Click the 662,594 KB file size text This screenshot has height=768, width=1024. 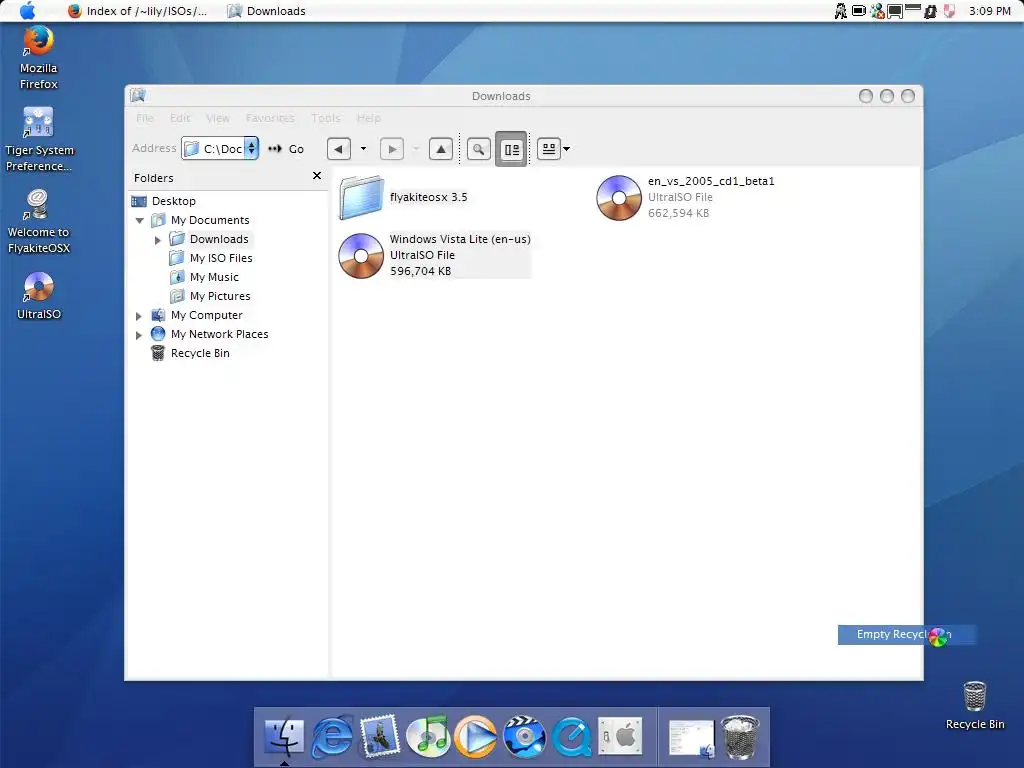point(678,213)
